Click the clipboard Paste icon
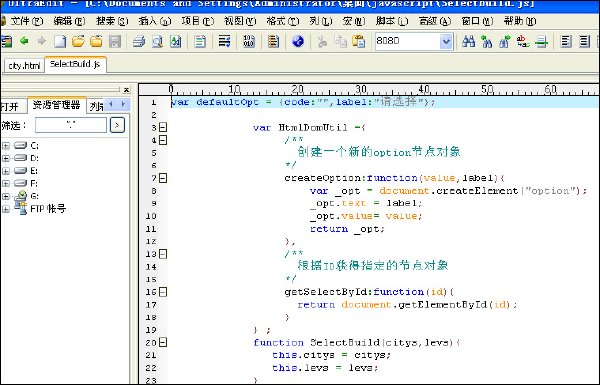The width and height of the screenshot is (600, 385). click(x=359, y=41)
